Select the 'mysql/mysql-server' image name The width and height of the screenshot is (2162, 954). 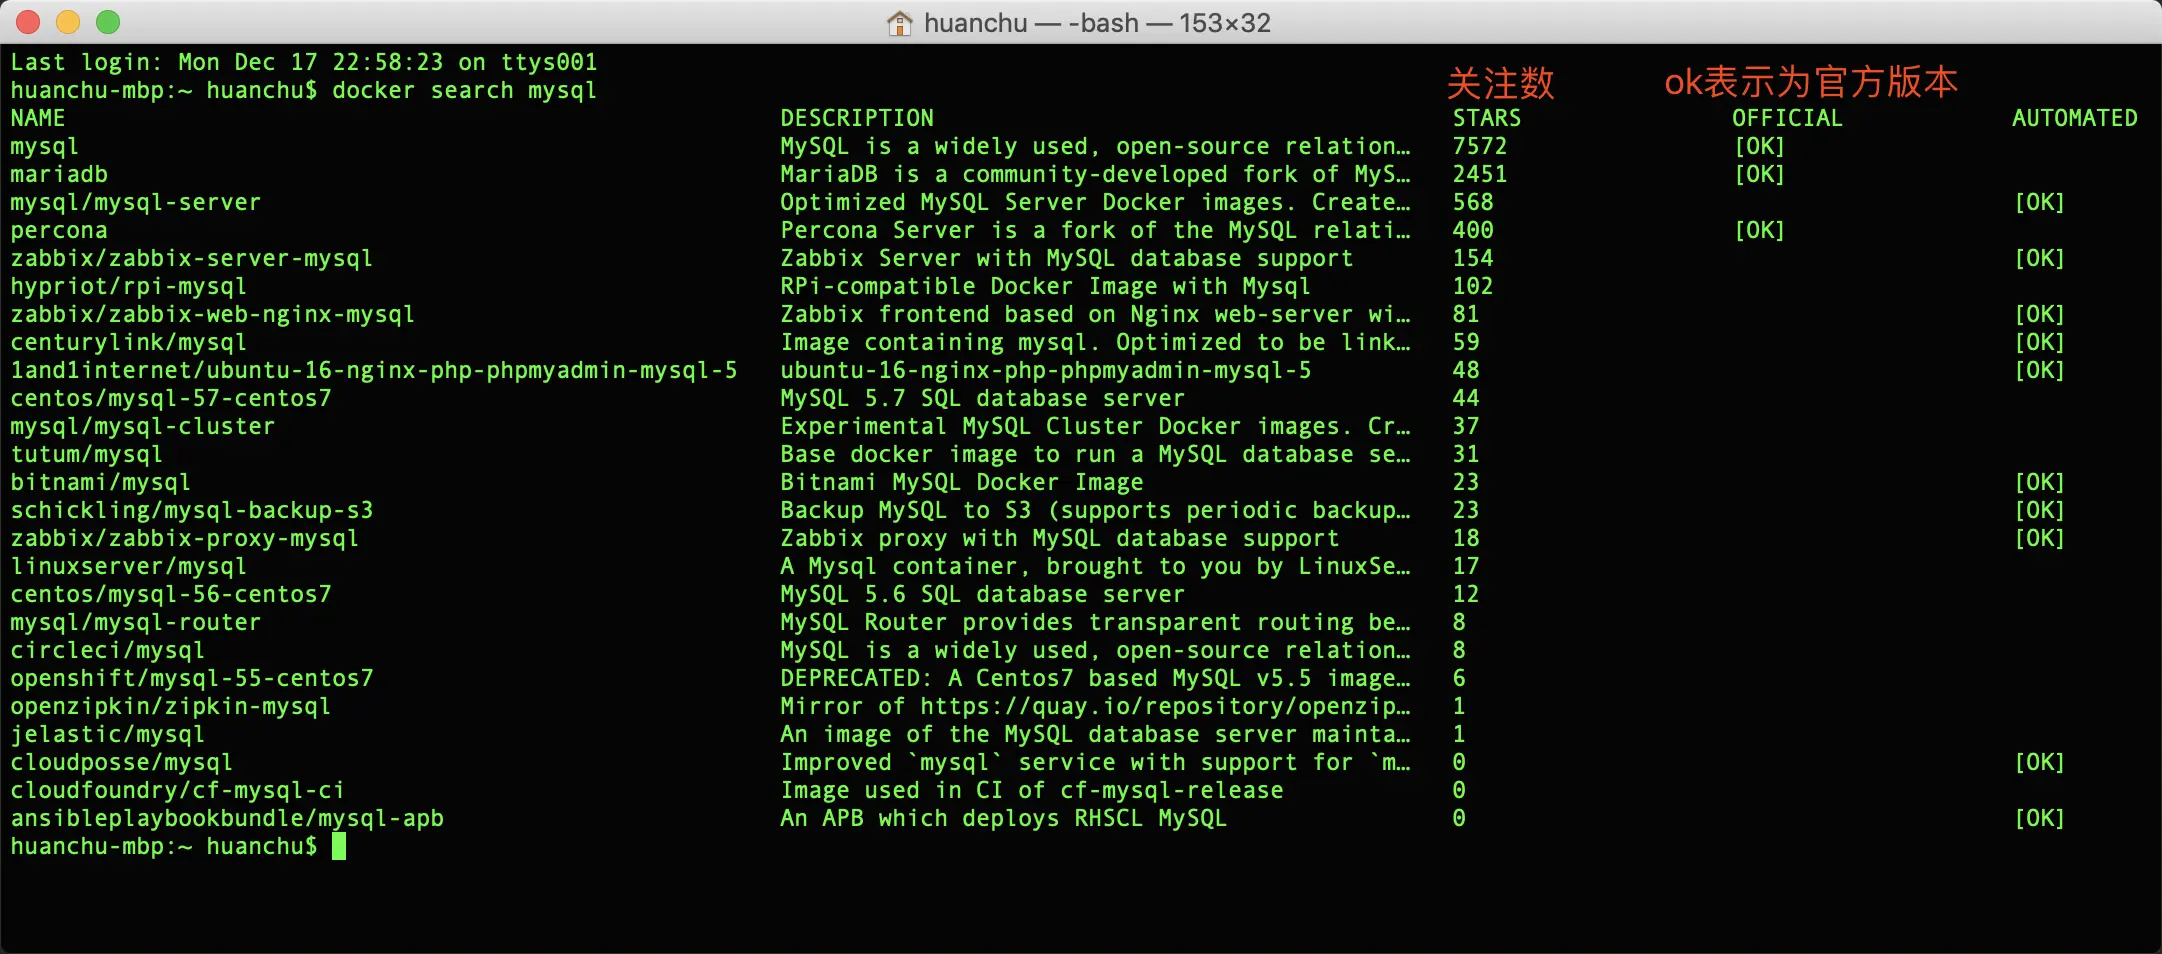[136, 202]
